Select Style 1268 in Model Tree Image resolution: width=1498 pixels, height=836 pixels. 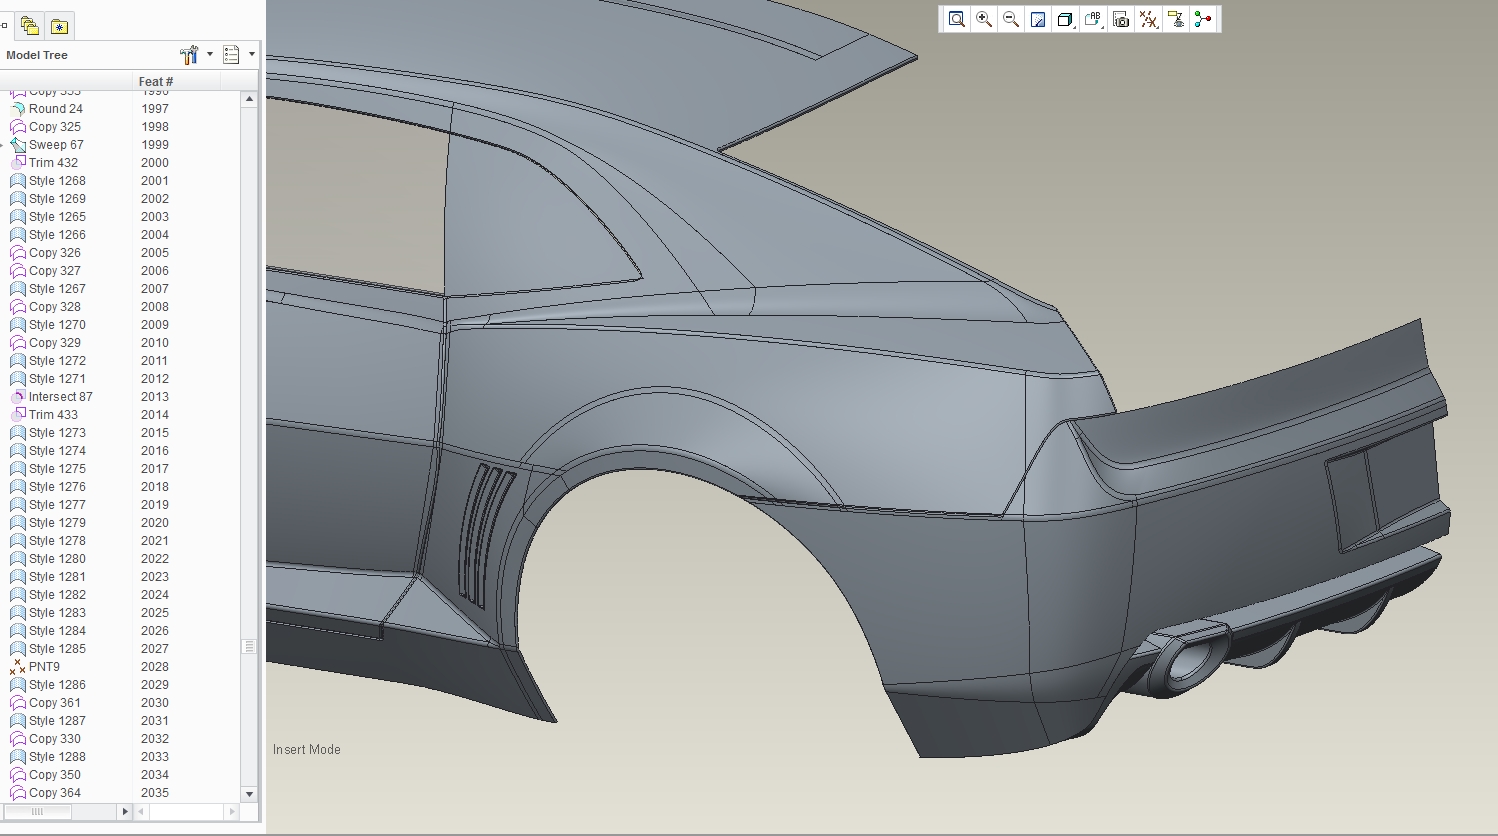coord(57,181)
